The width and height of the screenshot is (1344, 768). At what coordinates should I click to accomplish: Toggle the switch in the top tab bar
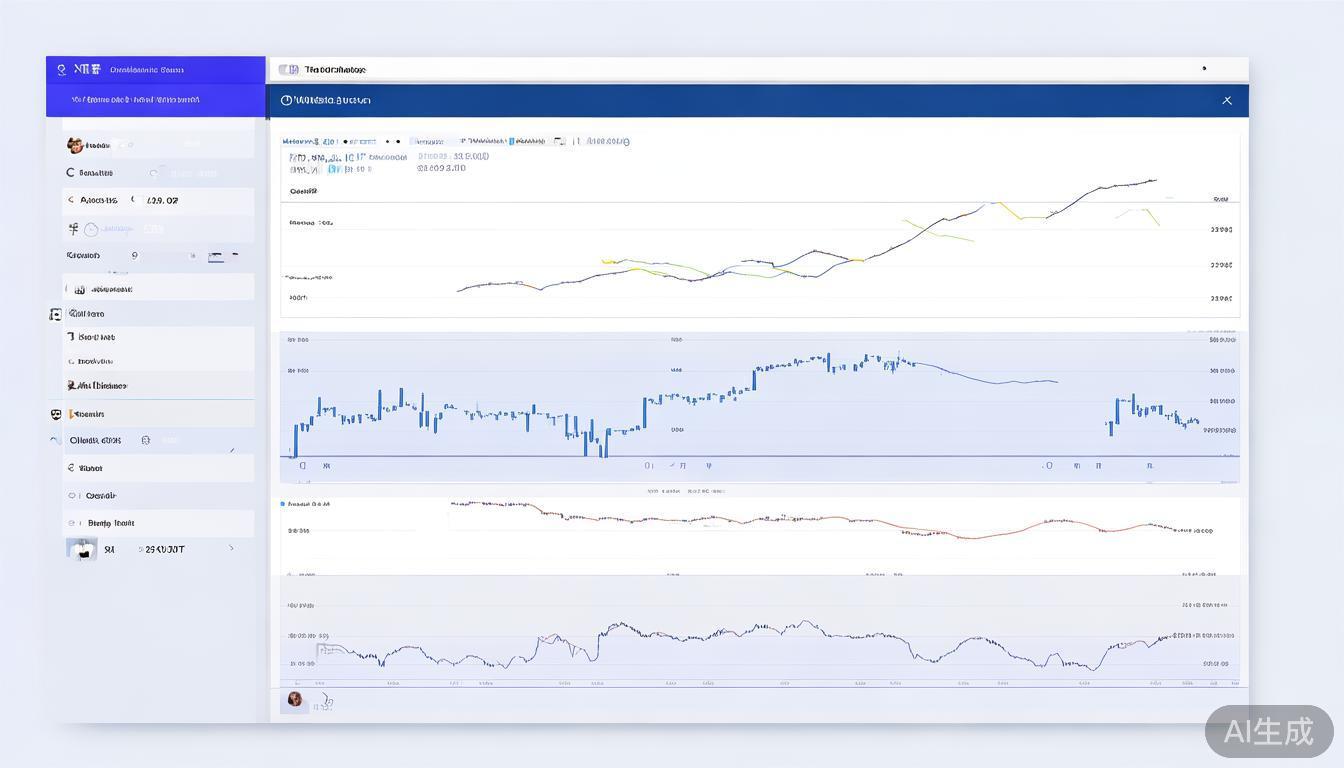[x=288, y=70]
